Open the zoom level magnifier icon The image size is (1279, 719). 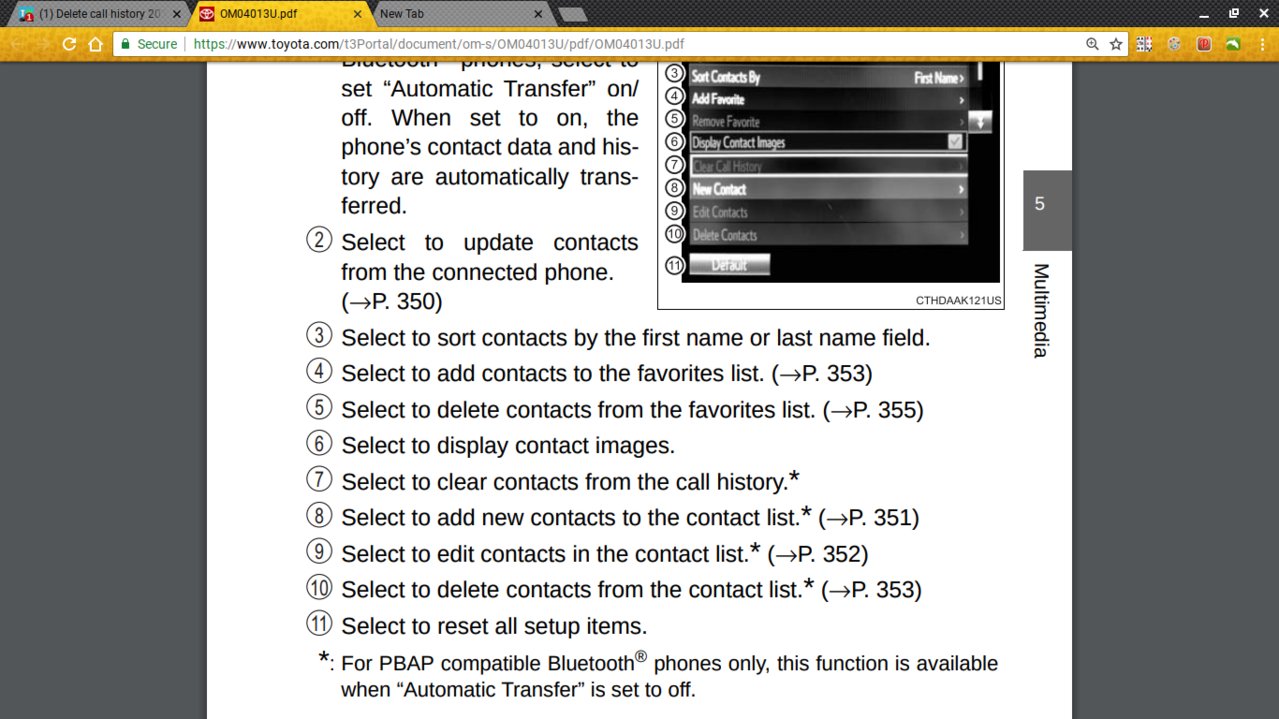pyautogui.click(x=1092, y=44)
